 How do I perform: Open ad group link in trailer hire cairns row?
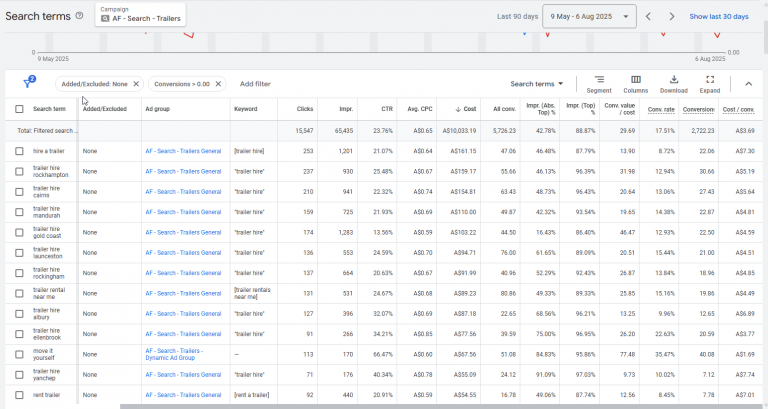click(183, 192)
